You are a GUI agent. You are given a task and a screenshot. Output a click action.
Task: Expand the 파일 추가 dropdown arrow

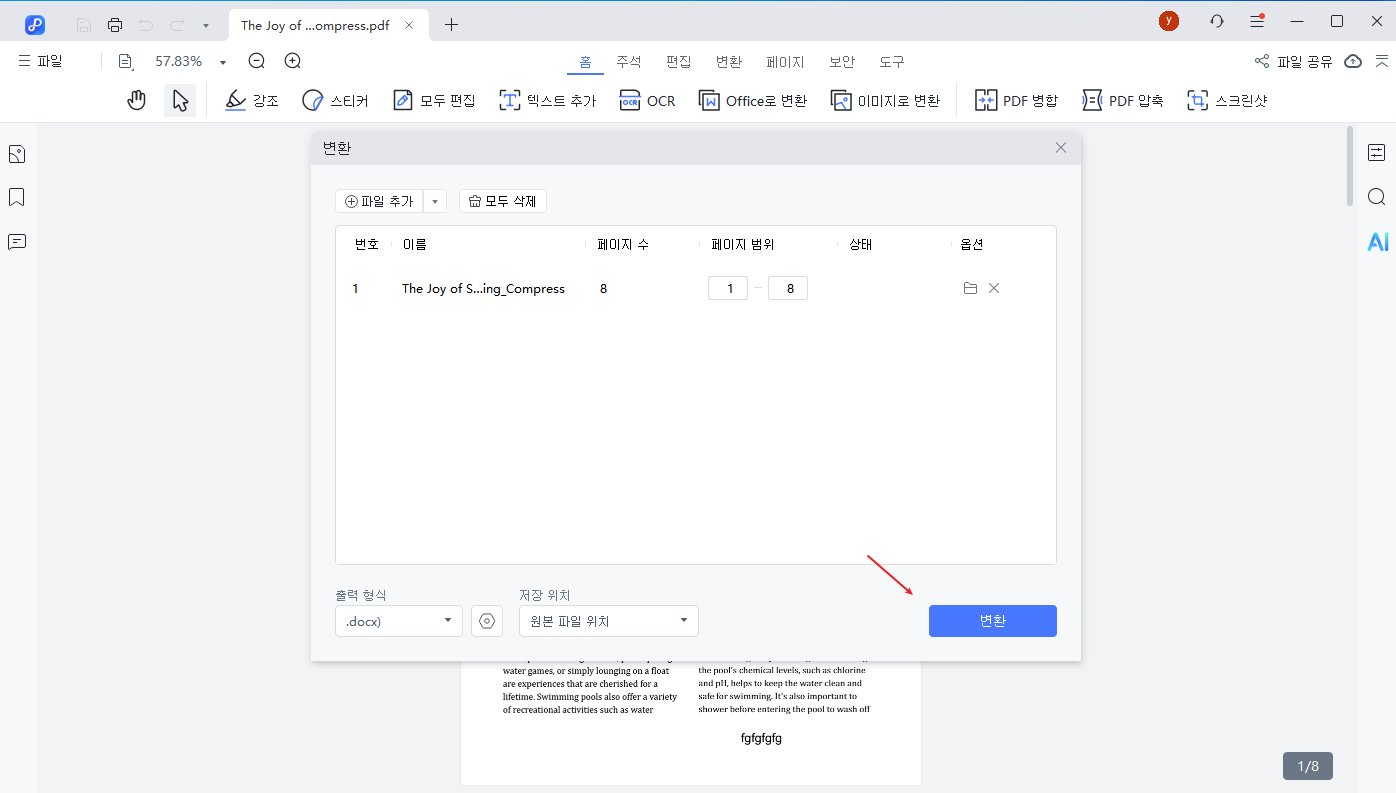click(x=435, y=200)
